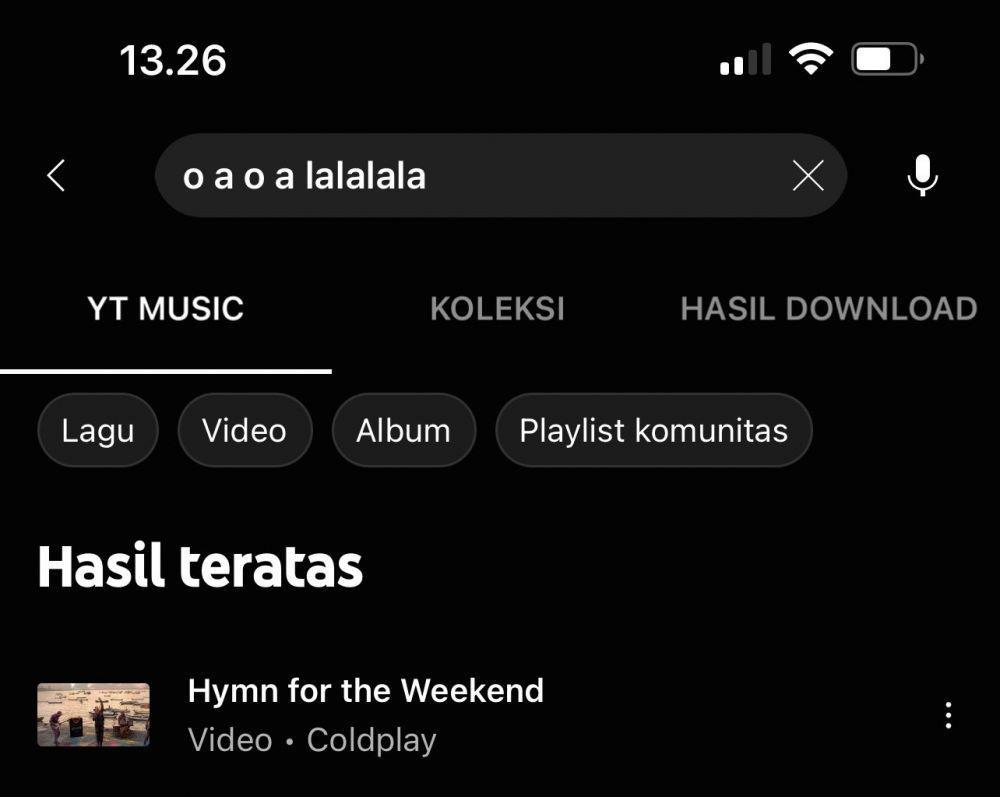
Task: Enable the Album filter chip
Action: pyautogui.click(x=404, y=430)
